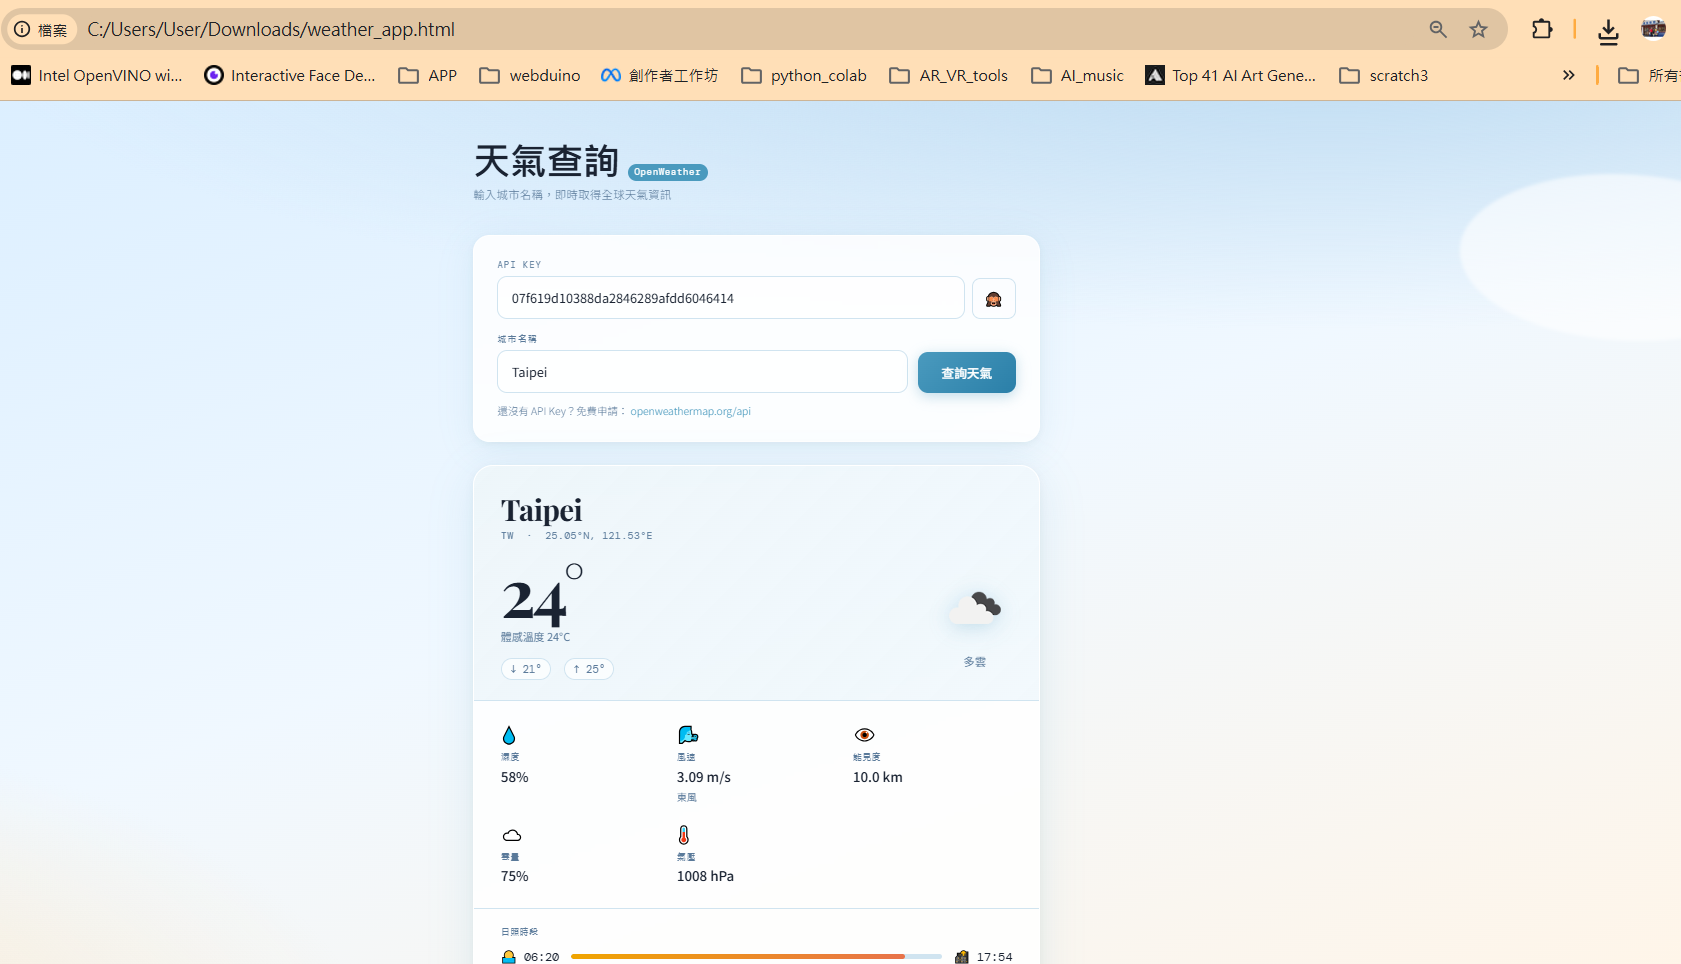The height and width of the screenshot is (964, 1681).
Task: Open site info via the 檔案 chip
Action: click(x=42, y=29)
